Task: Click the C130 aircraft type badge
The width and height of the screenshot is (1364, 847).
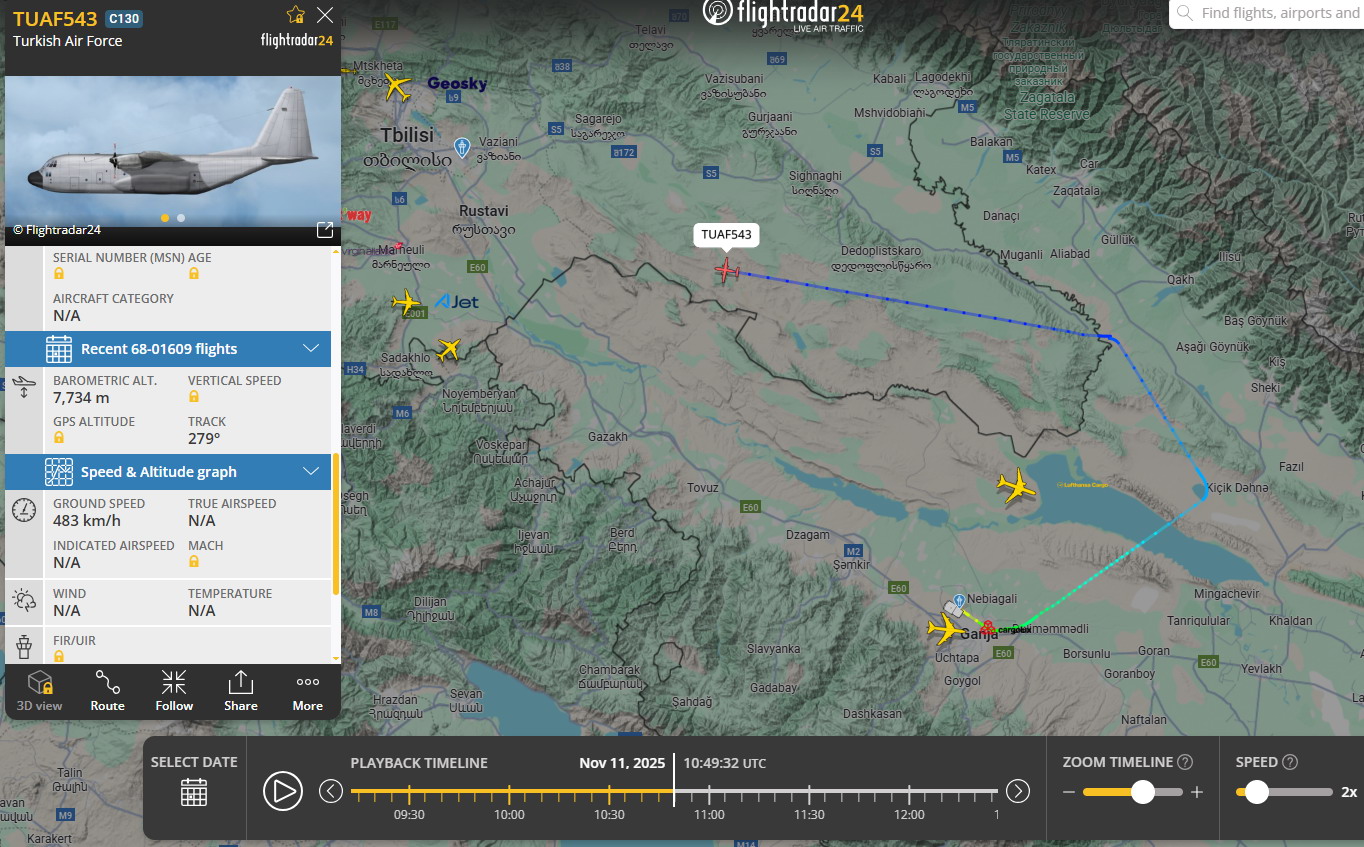Action: [x=123, y=18]
